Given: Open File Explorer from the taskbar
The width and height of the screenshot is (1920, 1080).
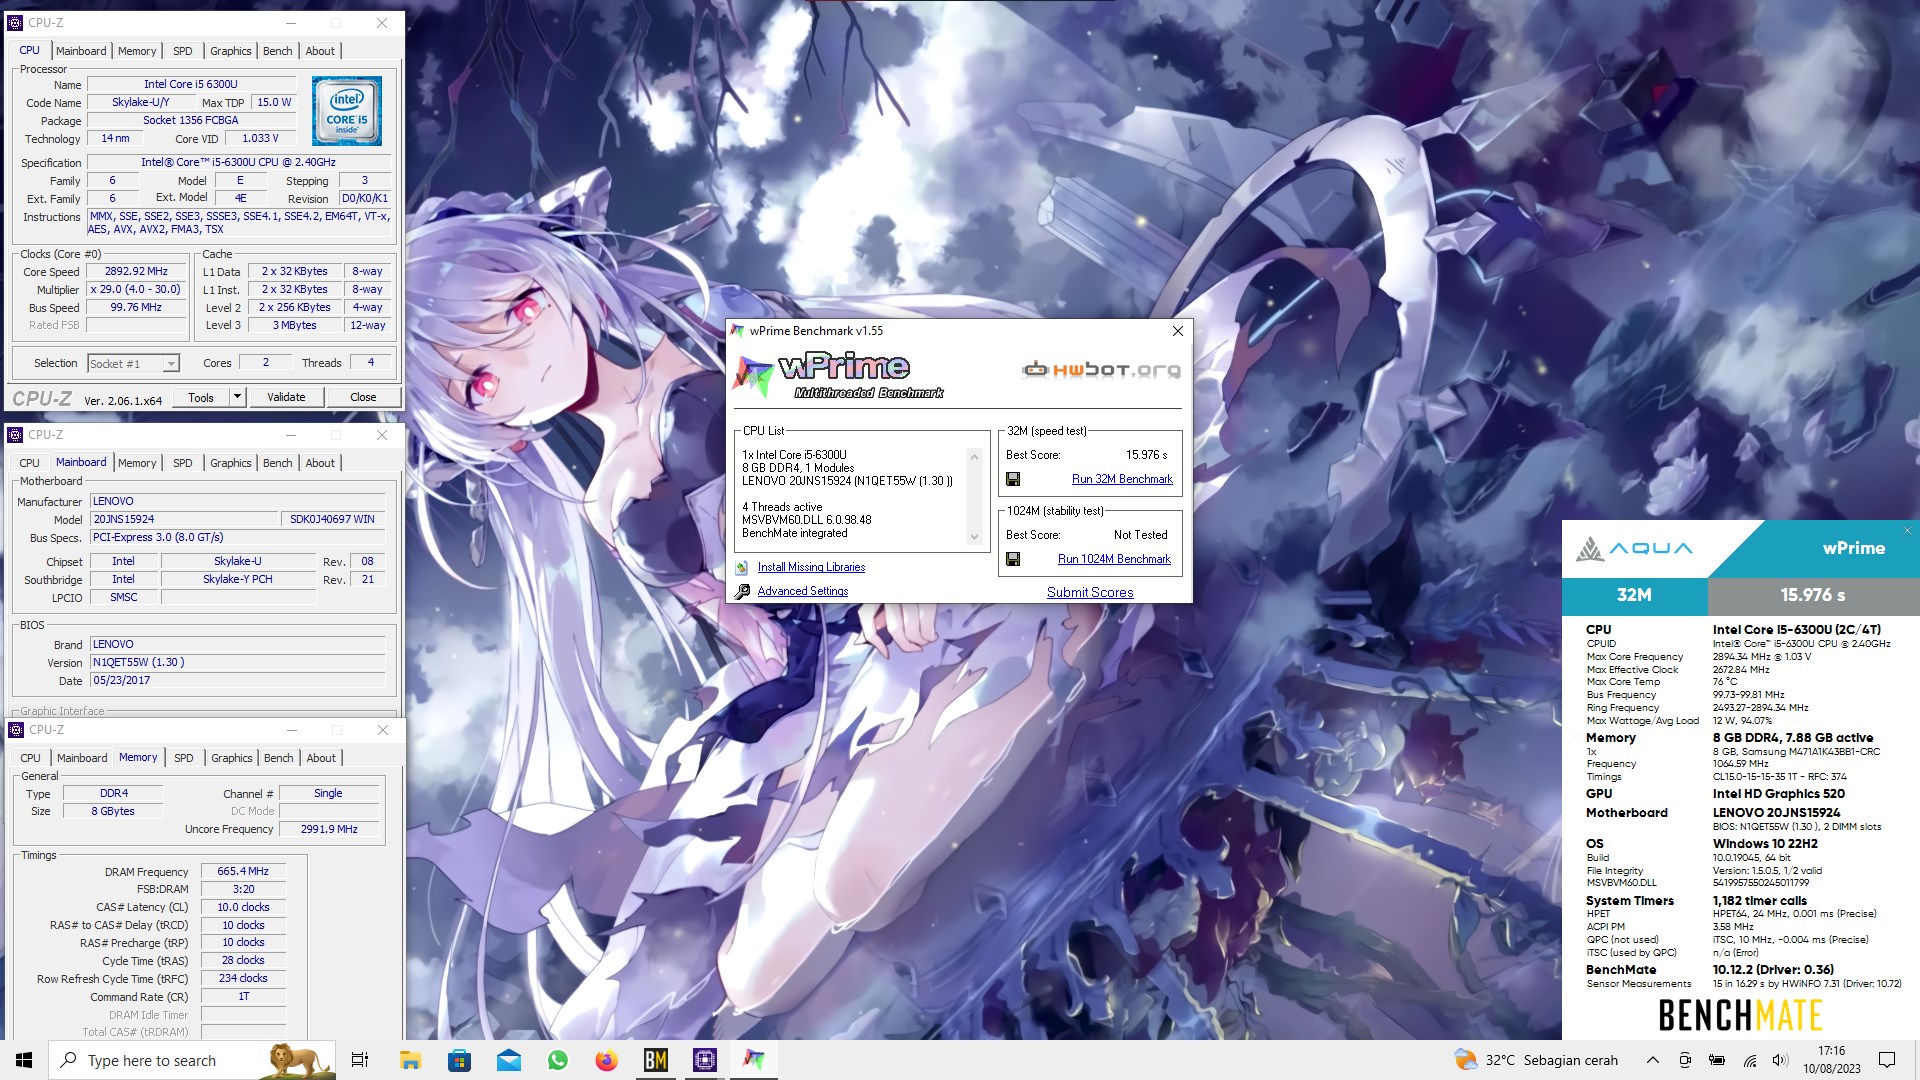Looking at the screenshot, I should [x=410, y=1060].
